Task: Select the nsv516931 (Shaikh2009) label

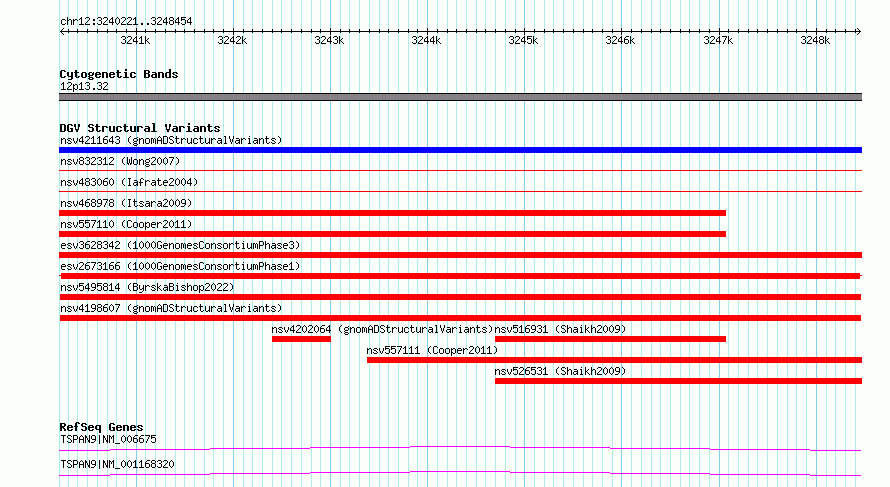Action: [x=560, y=329]
